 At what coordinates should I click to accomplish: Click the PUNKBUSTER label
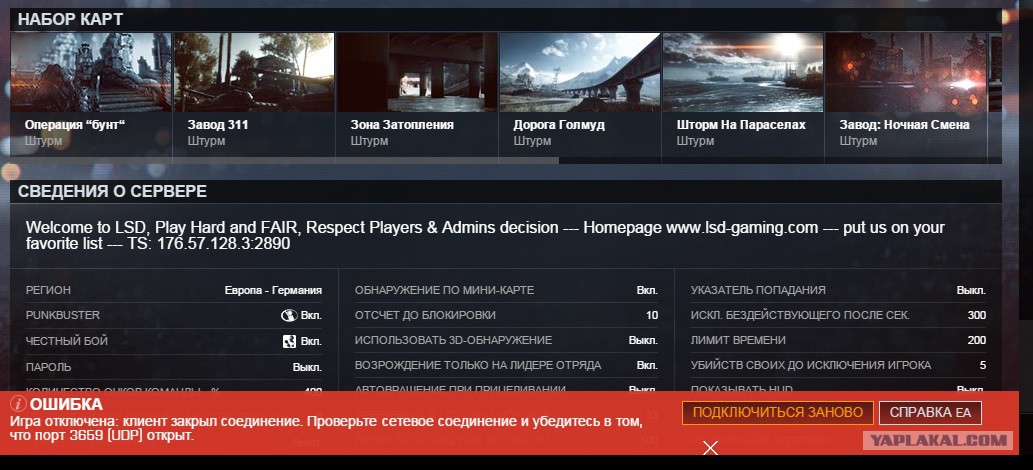(x=63, y=316)
